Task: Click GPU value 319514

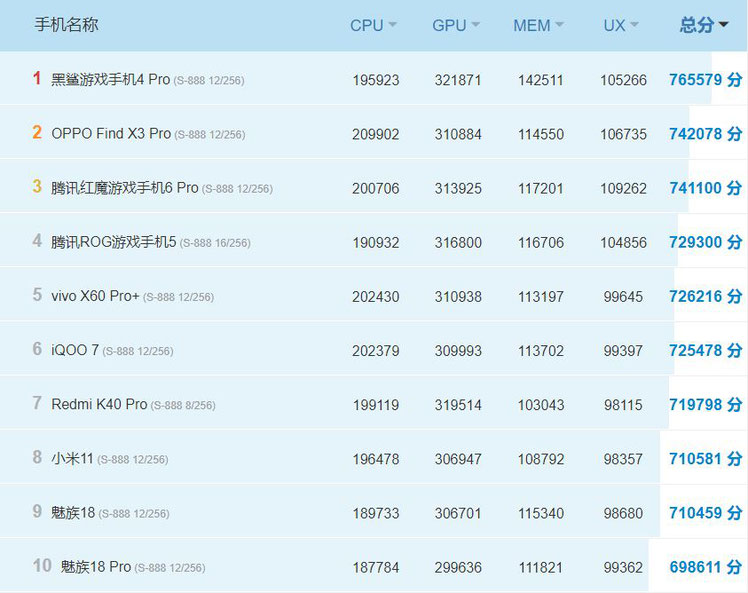Action: click(458, 405)
